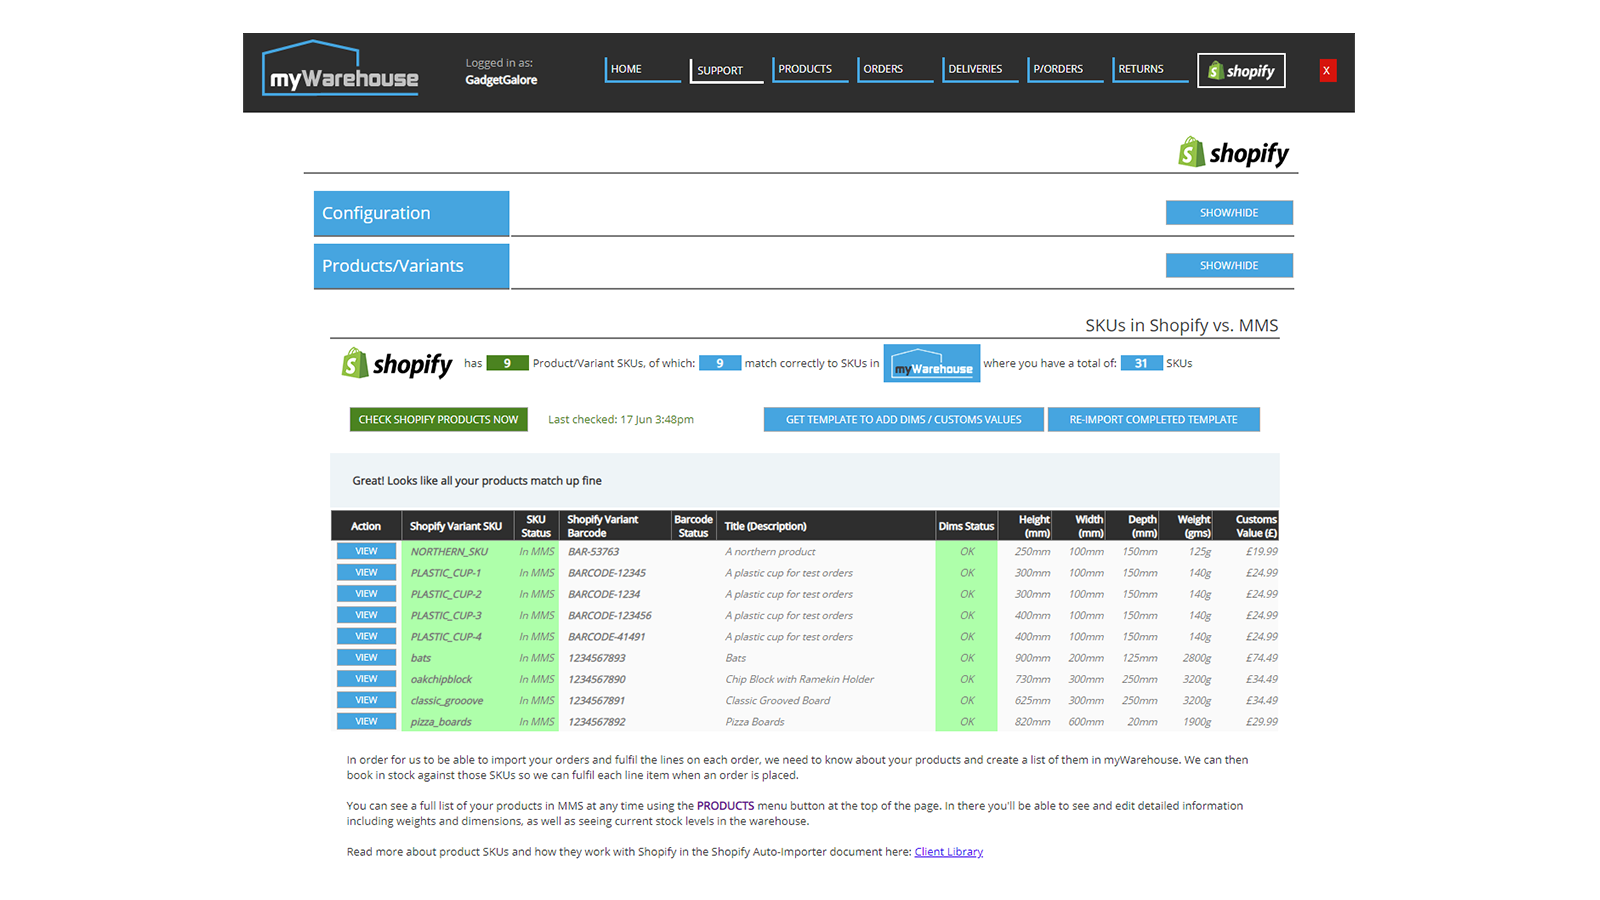The width and height of the screenshot is (1600, 900).
Task: Open the Shopify button in navigation bar
Action: [x=1241, y=70]
